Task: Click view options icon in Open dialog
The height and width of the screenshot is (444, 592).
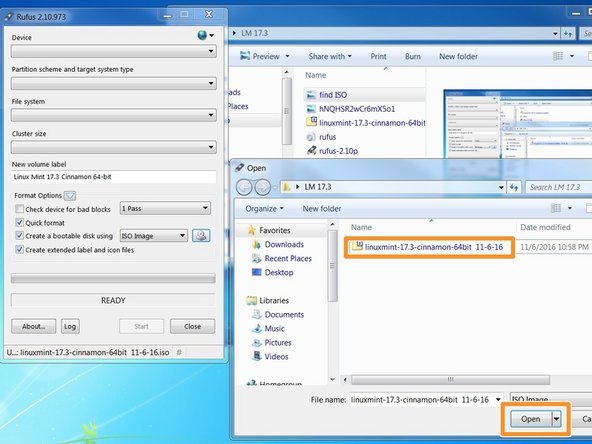Action: [x=556, y=208]
